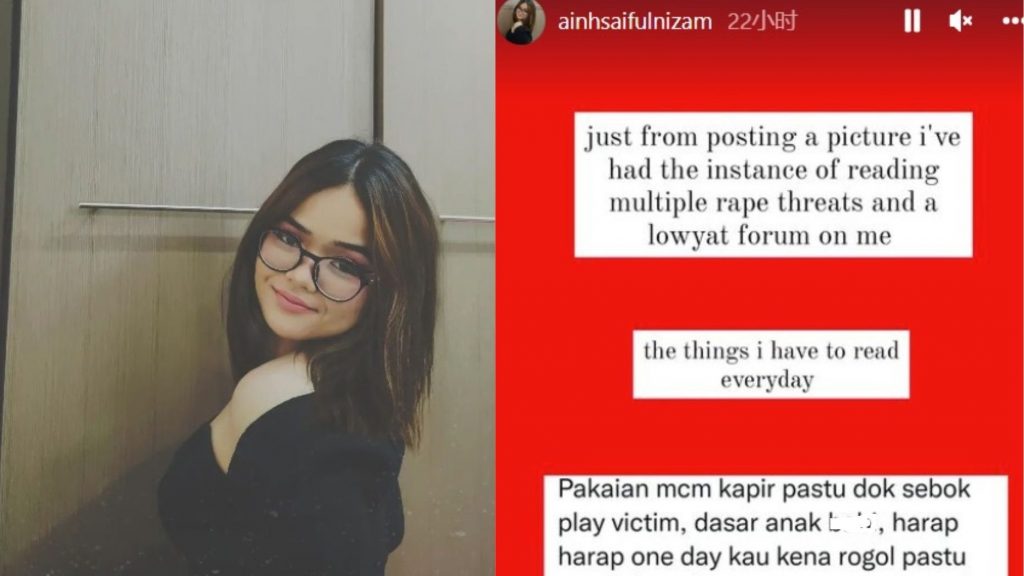1024x576 pixels.
Task: Select 'the things i have to read everyday' box
Action: [771, 364]
